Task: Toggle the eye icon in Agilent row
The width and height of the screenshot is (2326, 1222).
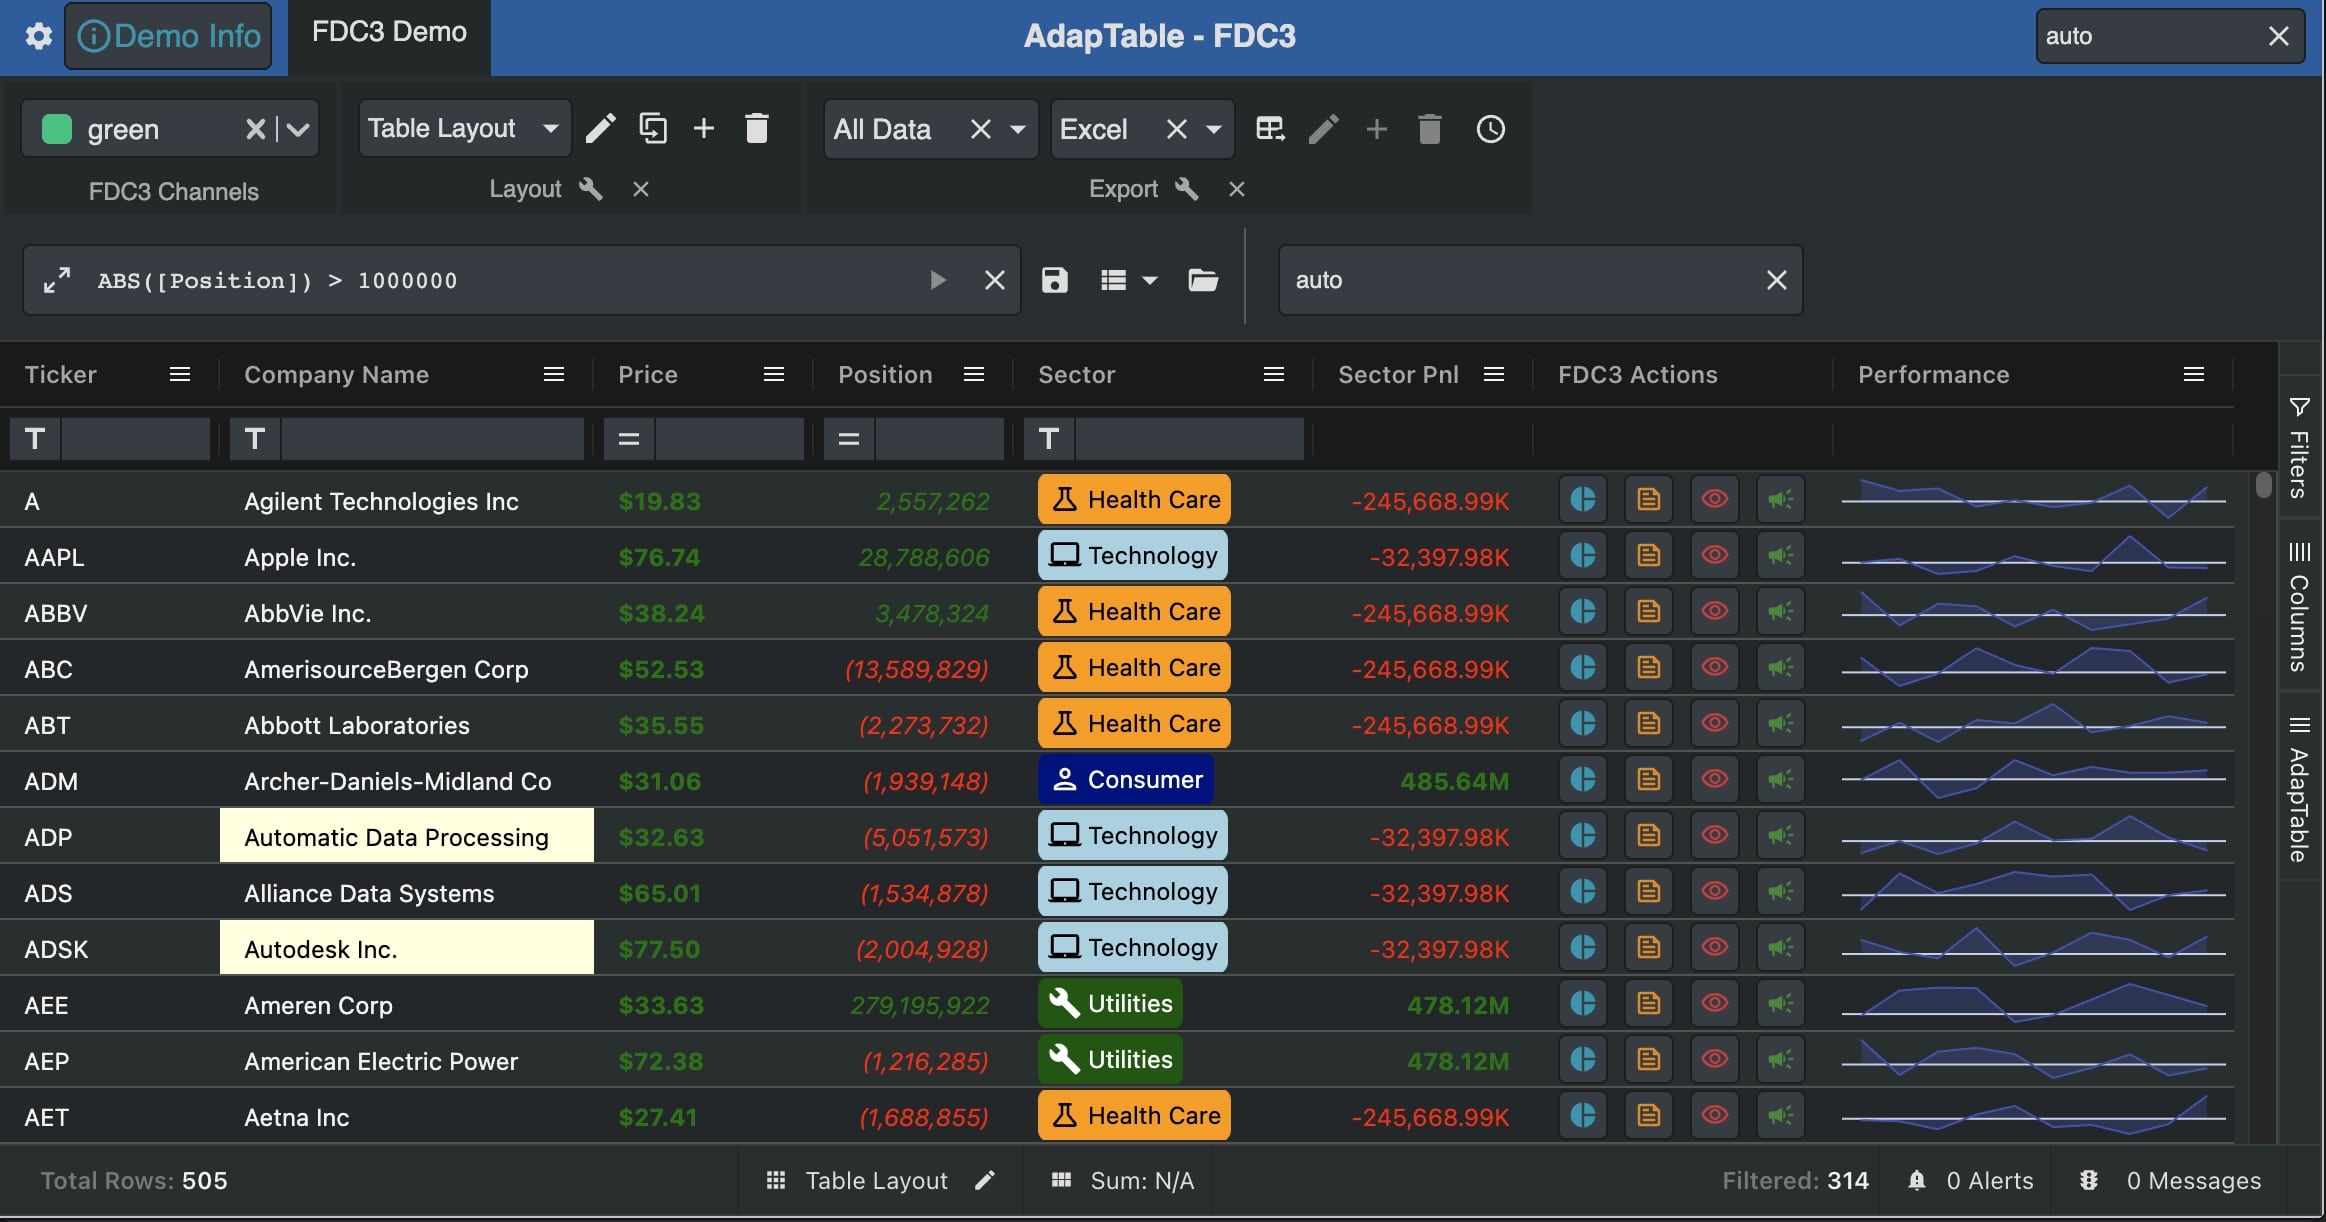Action: (x=1714, y=500)
